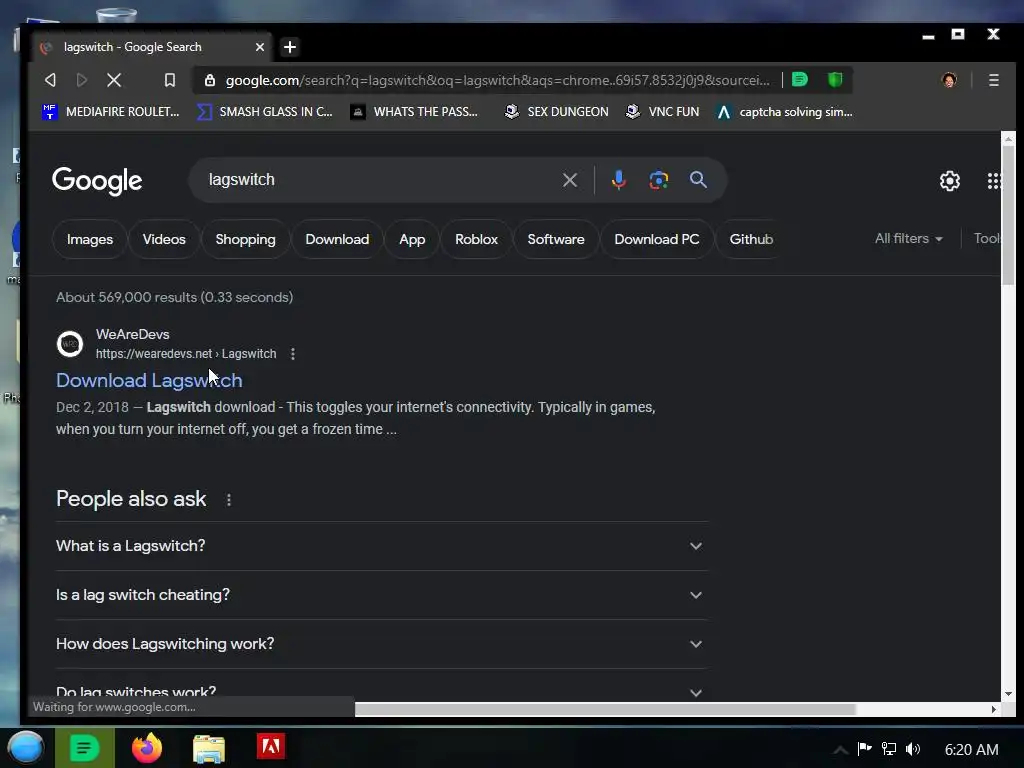
Task: Click the browser address bar URL
Action: point(497,80)
